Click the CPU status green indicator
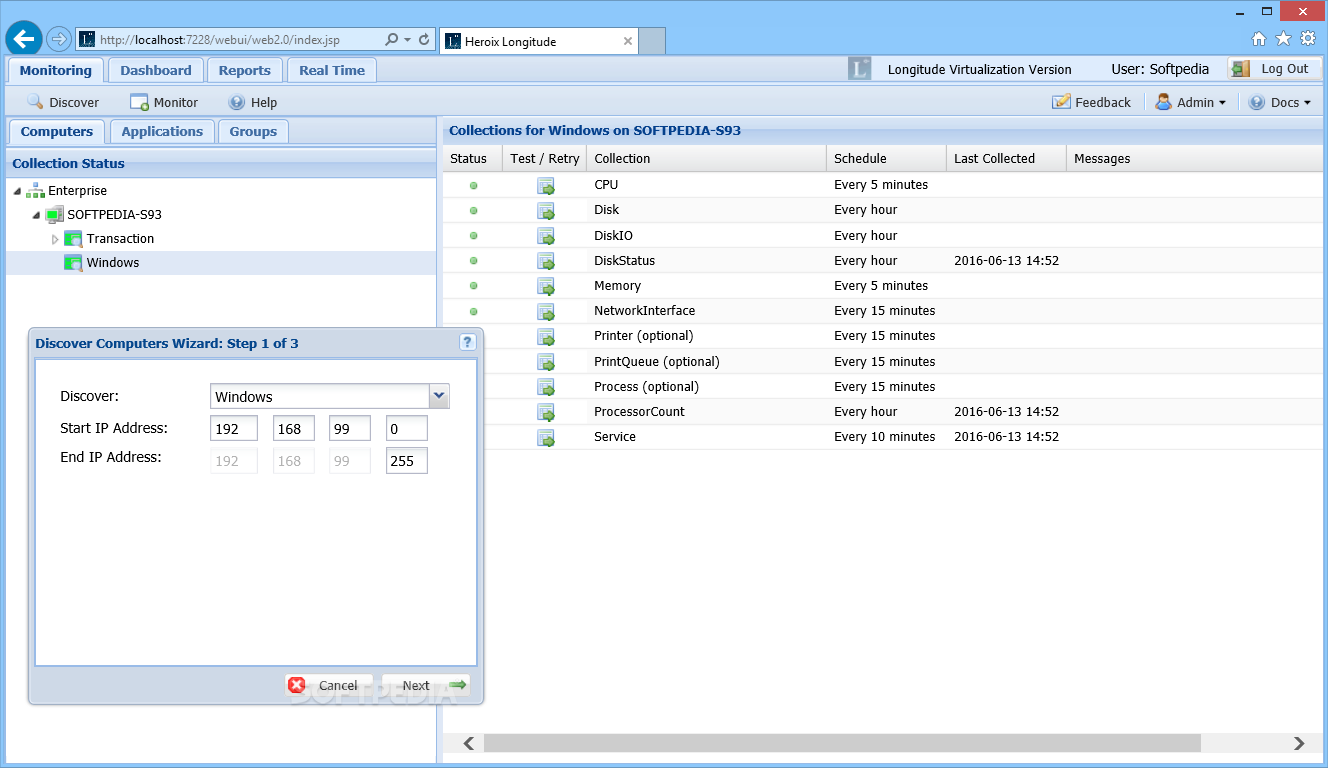 tap(473, 185)
